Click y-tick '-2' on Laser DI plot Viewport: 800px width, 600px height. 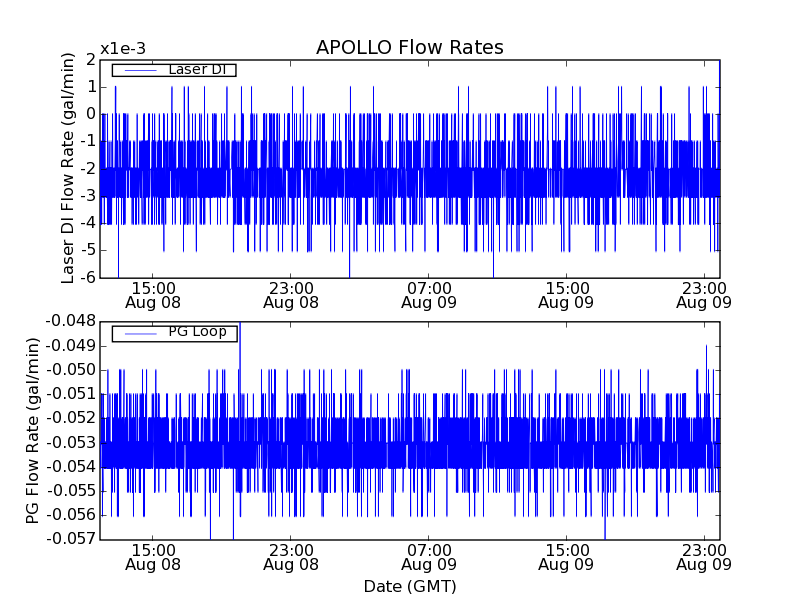(x=88, y=168)
